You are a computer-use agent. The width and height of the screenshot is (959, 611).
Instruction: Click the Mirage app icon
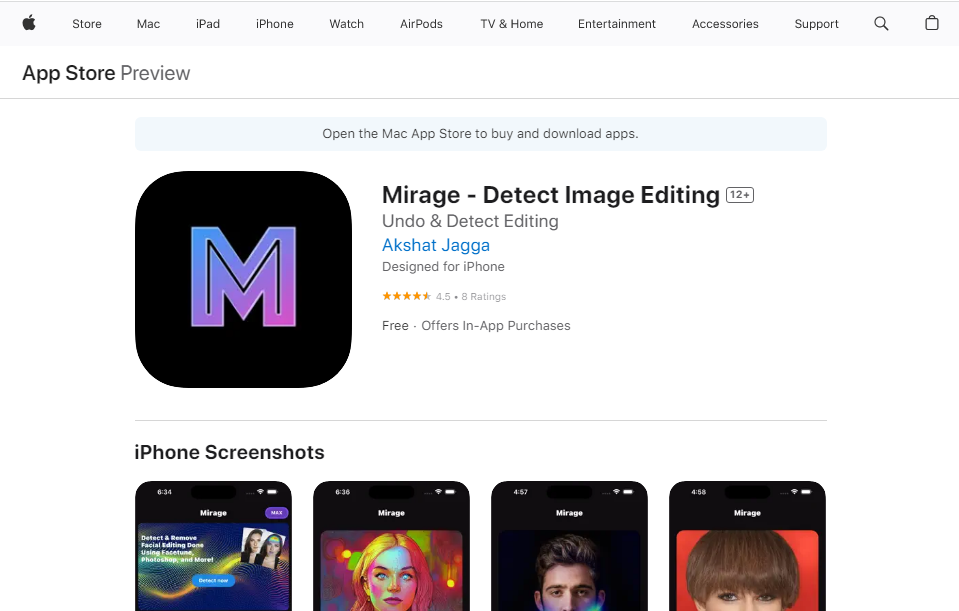tap(243, 279)
